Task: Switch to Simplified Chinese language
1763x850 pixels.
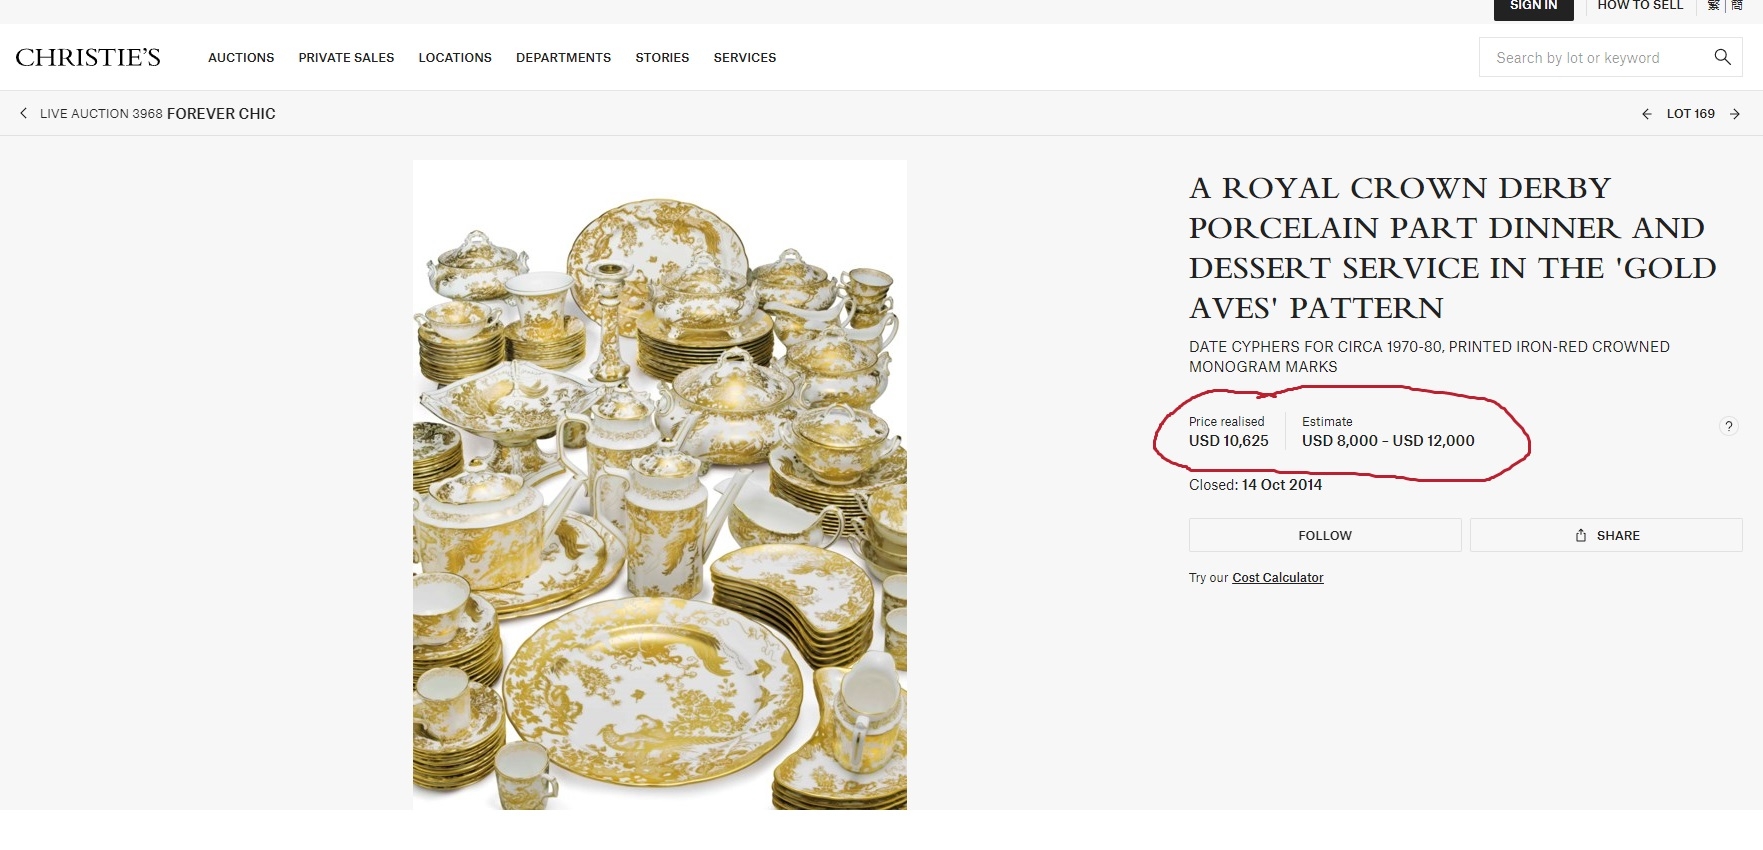Action: click(1737, 5)
